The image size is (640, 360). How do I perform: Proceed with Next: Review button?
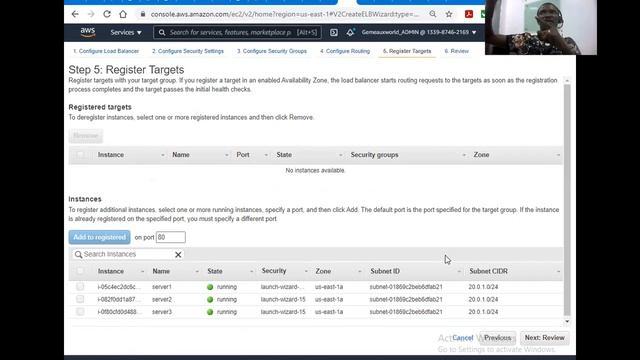tap(544, 338)
